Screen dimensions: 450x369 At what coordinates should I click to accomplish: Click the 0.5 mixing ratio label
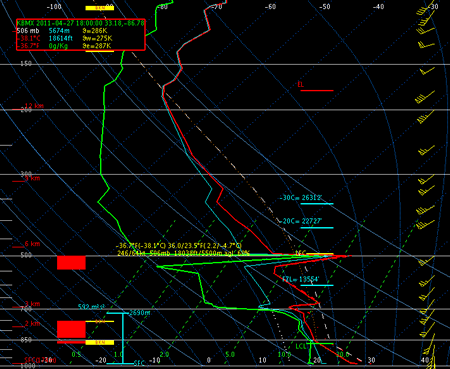(x=76, y=355)
